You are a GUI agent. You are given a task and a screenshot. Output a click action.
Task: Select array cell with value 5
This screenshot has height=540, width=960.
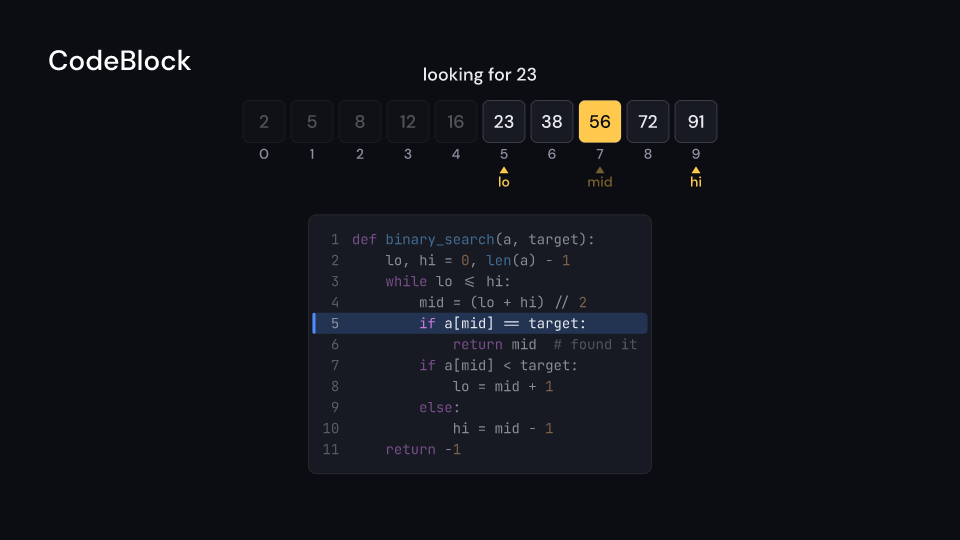click(312, 122)
